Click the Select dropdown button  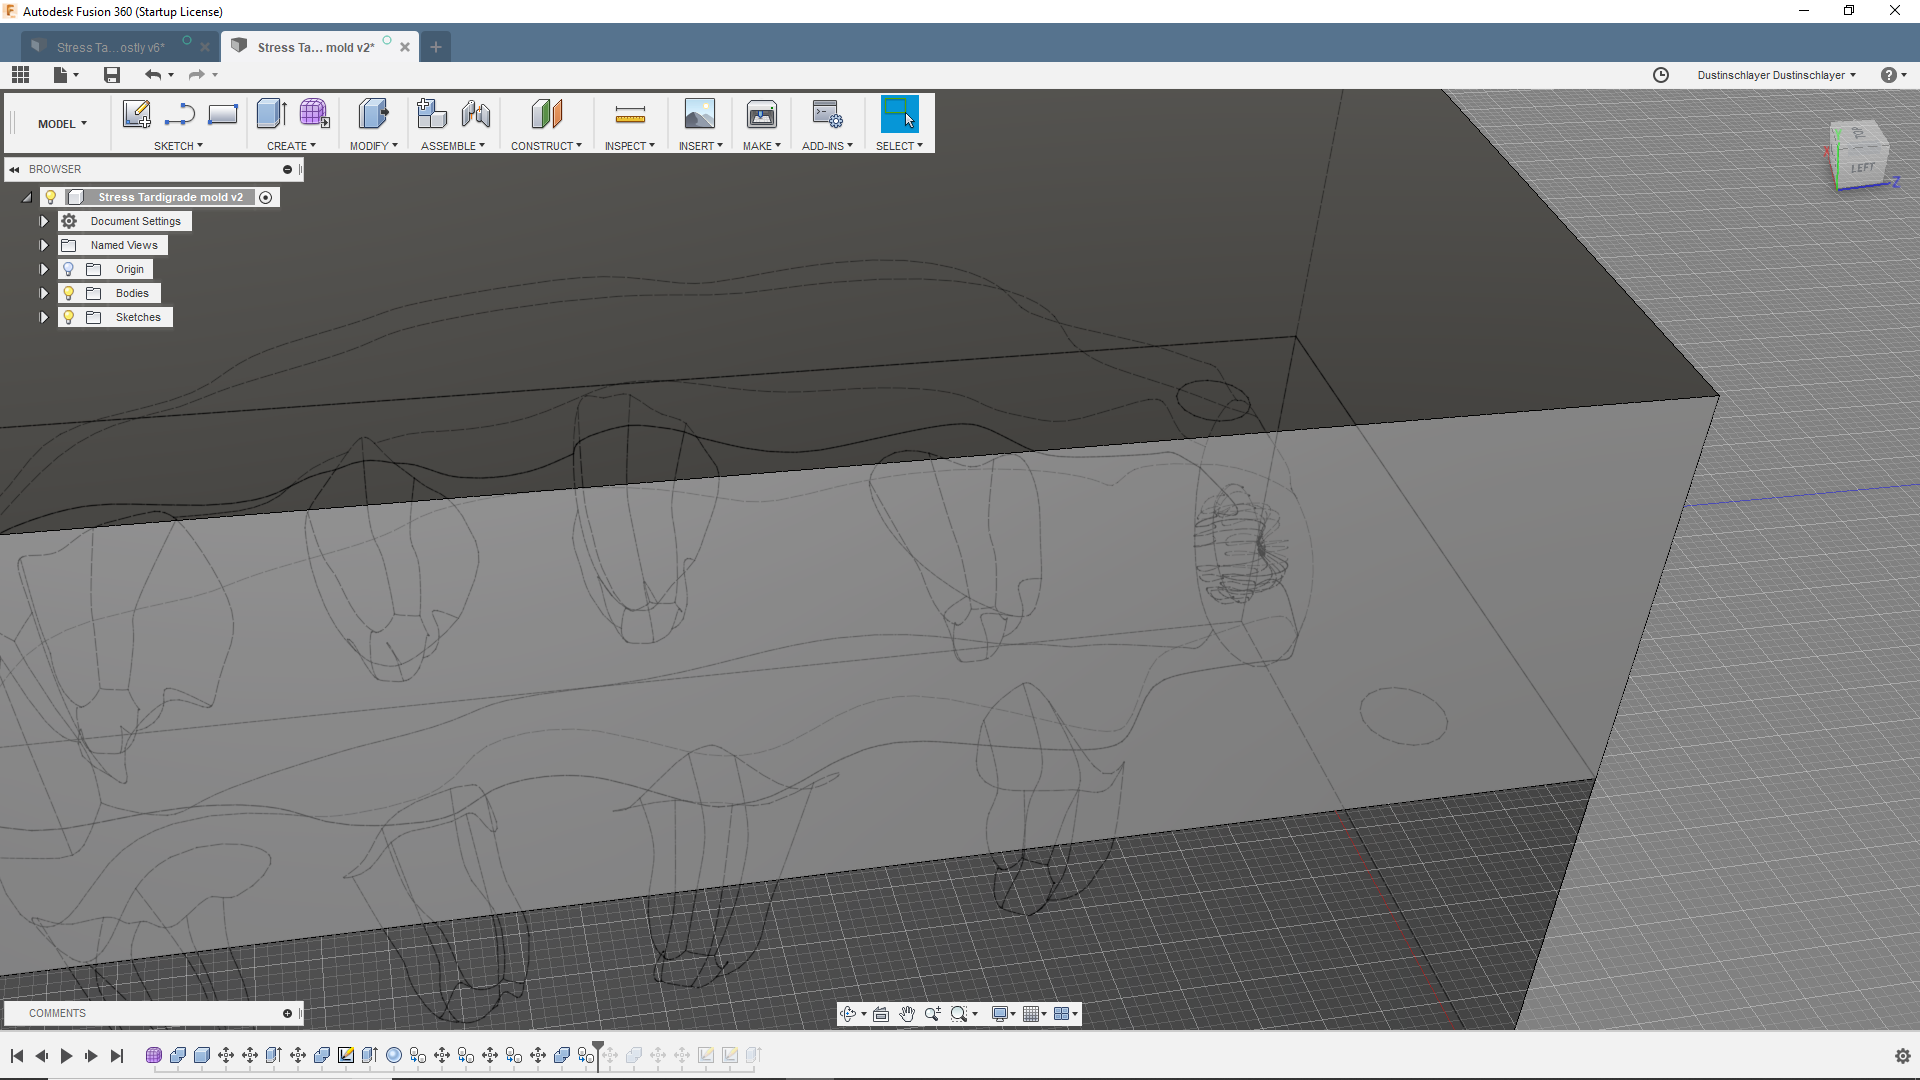pyautogui.click(x=919, y=145)
